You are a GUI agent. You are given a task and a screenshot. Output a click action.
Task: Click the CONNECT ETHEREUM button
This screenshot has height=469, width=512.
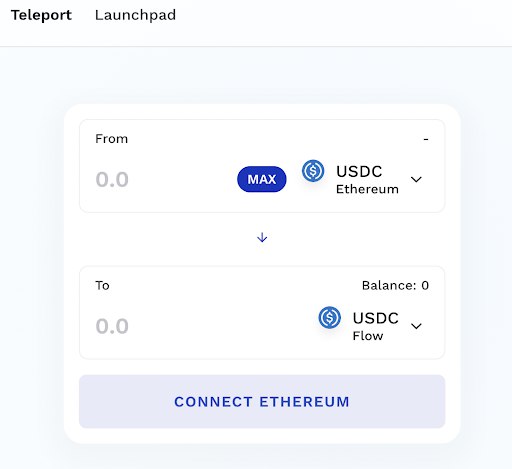262,401
